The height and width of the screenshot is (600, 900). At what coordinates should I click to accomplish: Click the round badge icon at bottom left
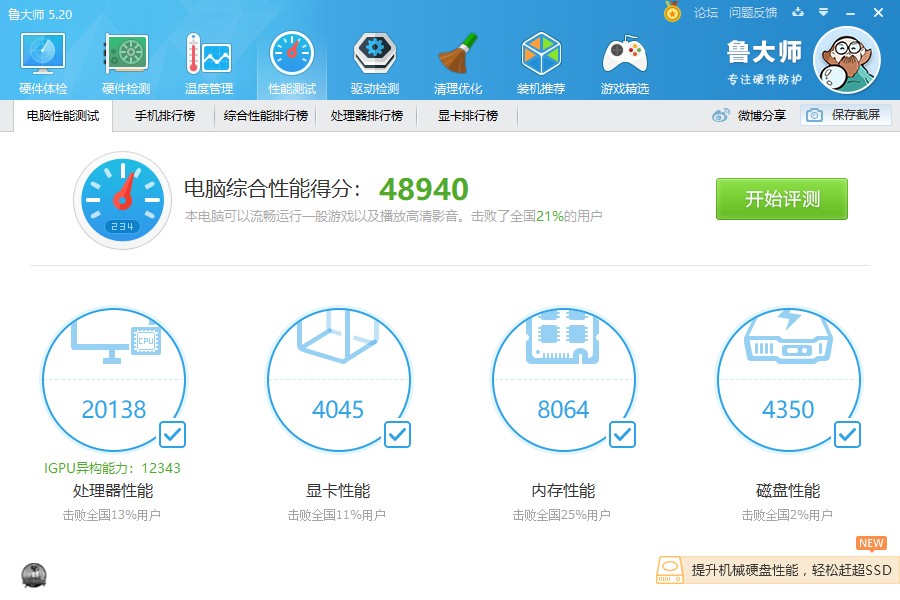[x=34, y=575]
